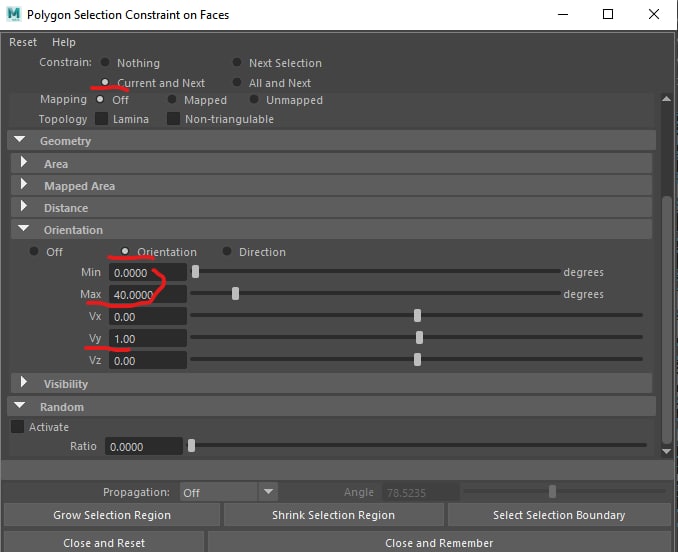Click the scrollbar down arrow
Image resolution: width=678 pixels, height=552 pixels.
click(666, 451)
